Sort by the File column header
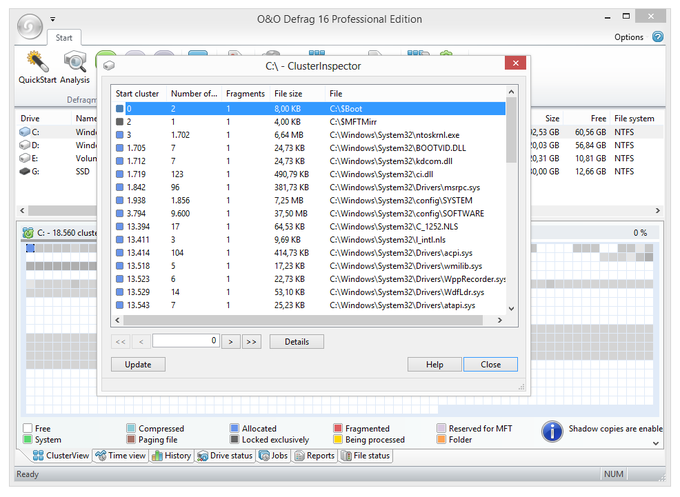Image resolution: width=680 pixels, height=497 pixels. coord(415,93)
